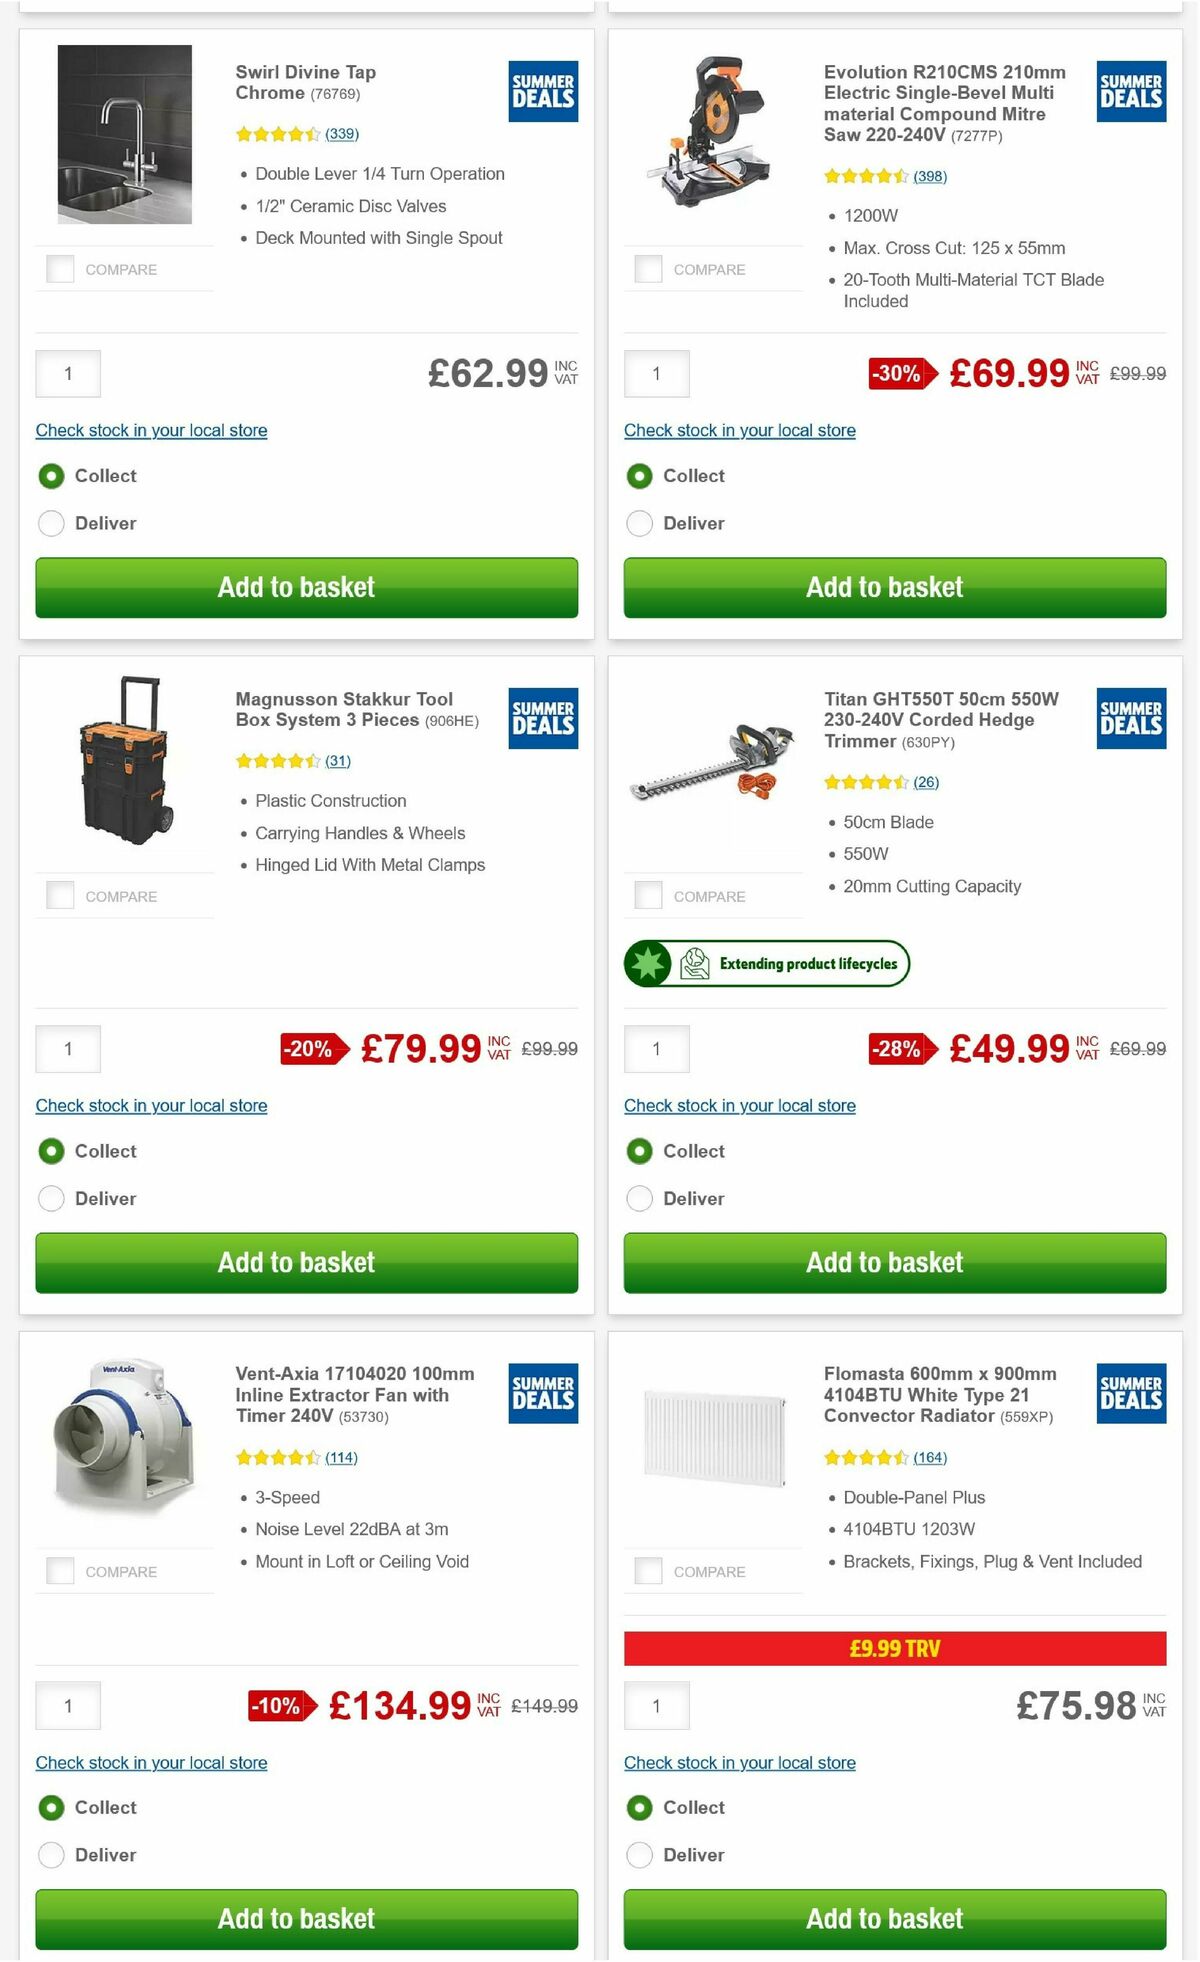Screen dimensions: 1200x1962
Task: Check stock in your local store for the Tap
Action: click(x=151, y=430)
